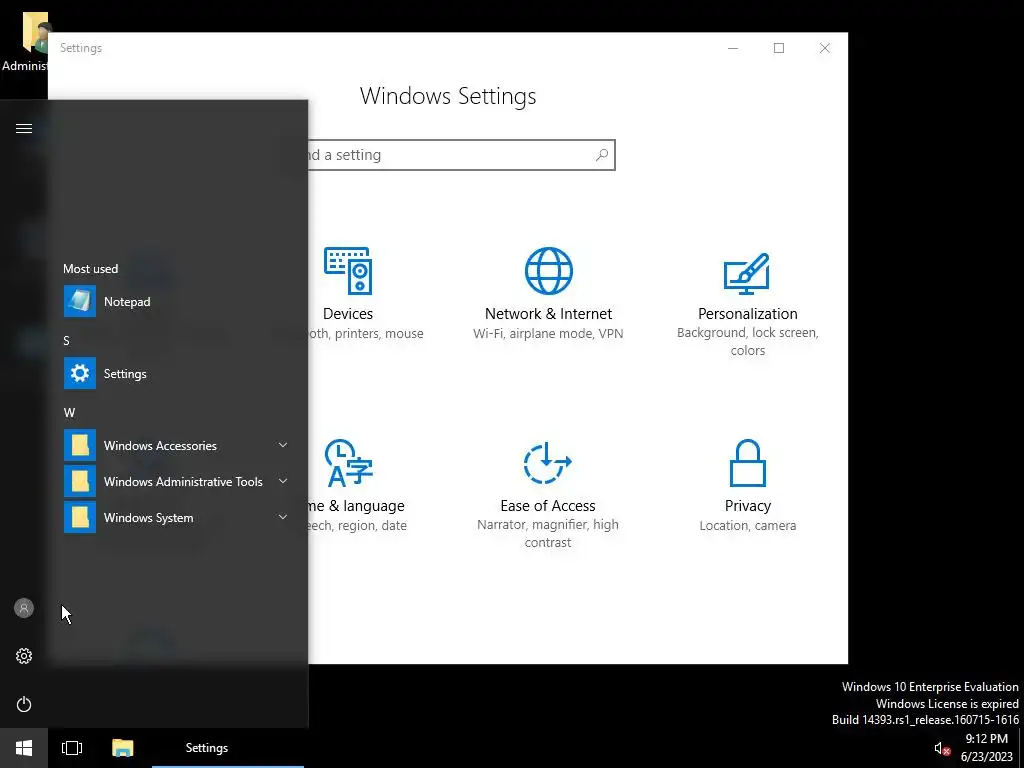Maximize the Settings window
This screenshot has width=1024, height=768.
pos(778,48)
